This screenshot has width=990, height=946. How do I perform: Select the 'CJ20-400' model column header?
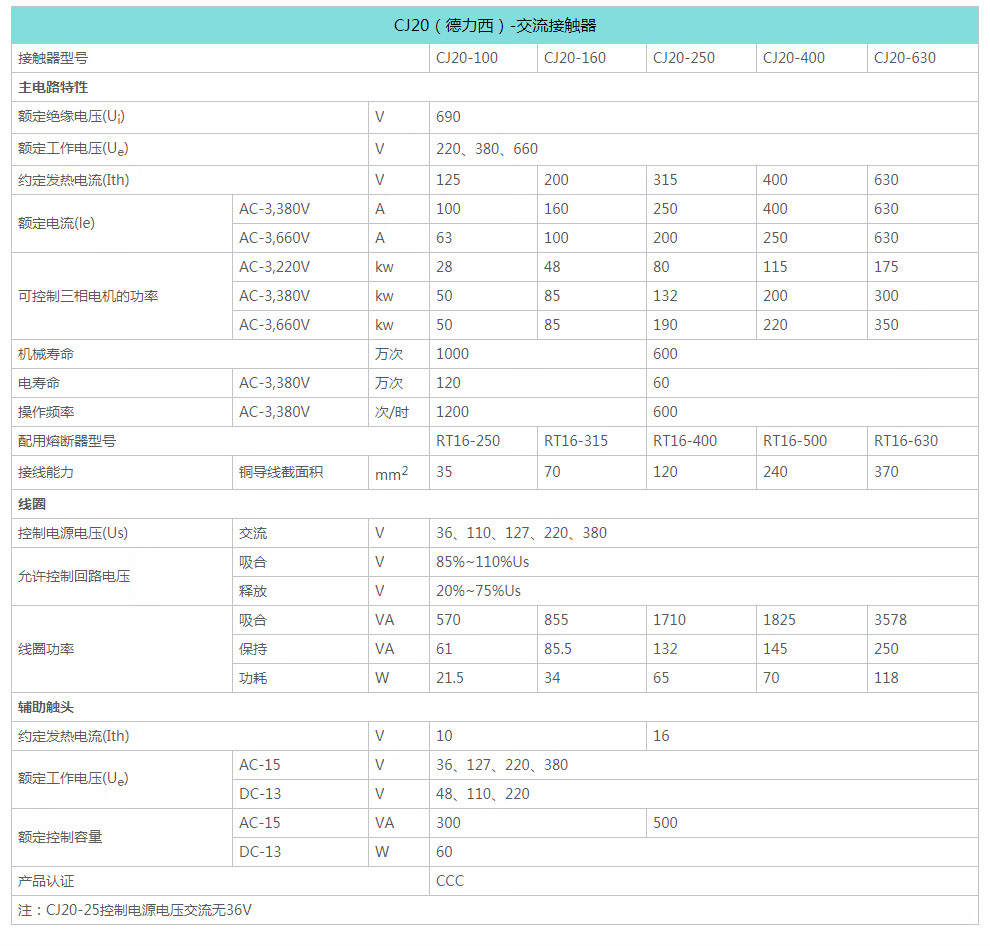[x=794, y=58]
